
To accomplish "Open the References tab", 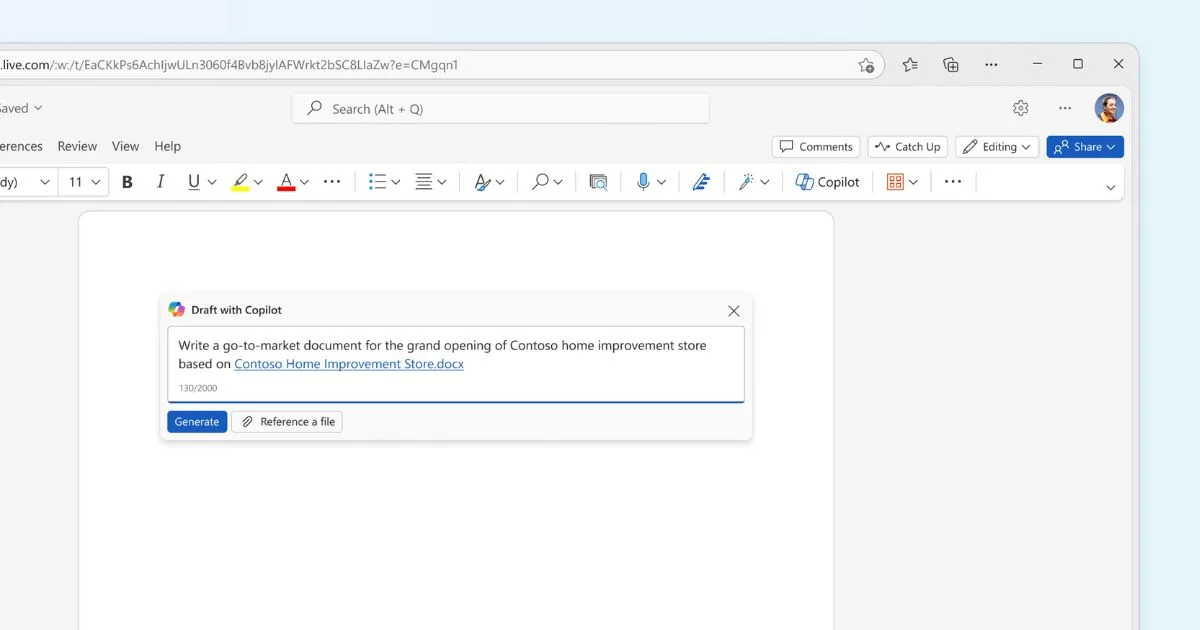I will click(20, 146).
